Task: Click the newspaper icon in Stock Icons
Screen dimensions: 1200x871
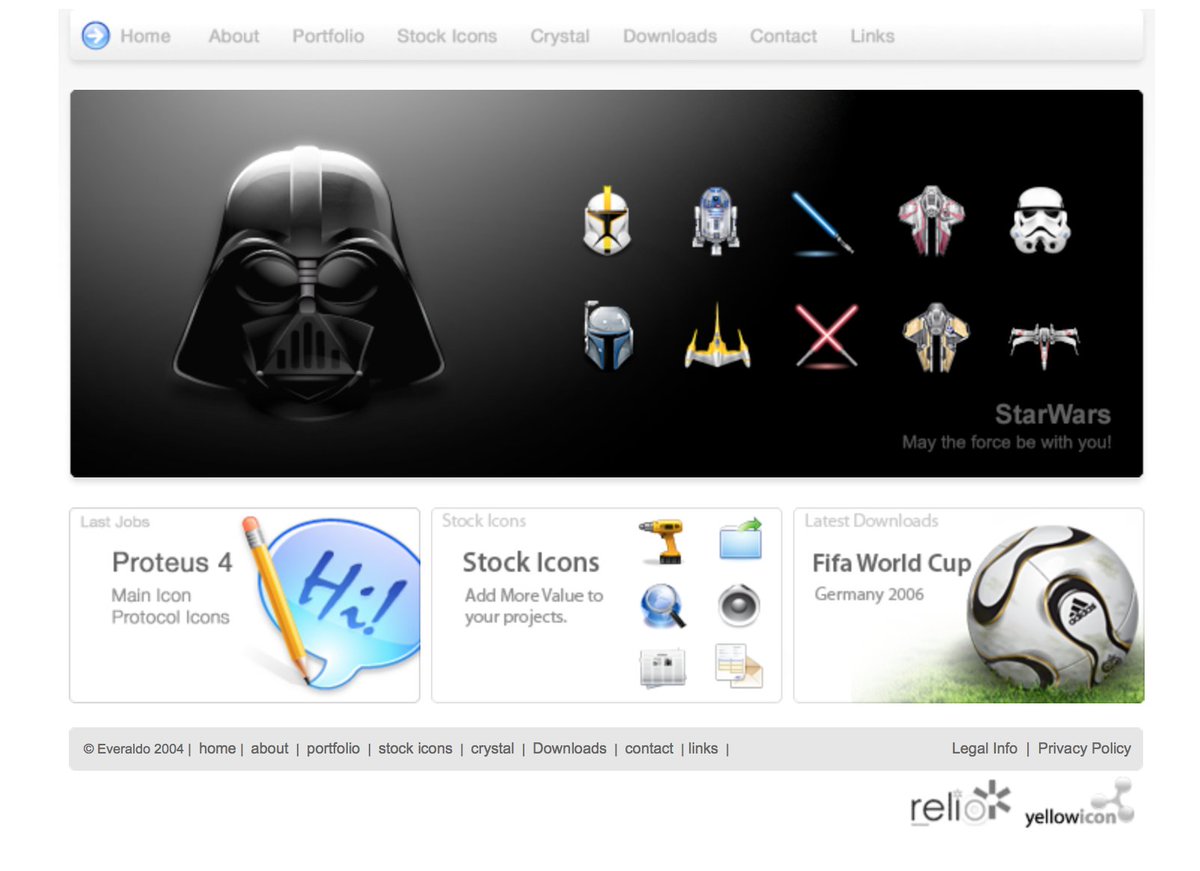Action: click(663, 667)
